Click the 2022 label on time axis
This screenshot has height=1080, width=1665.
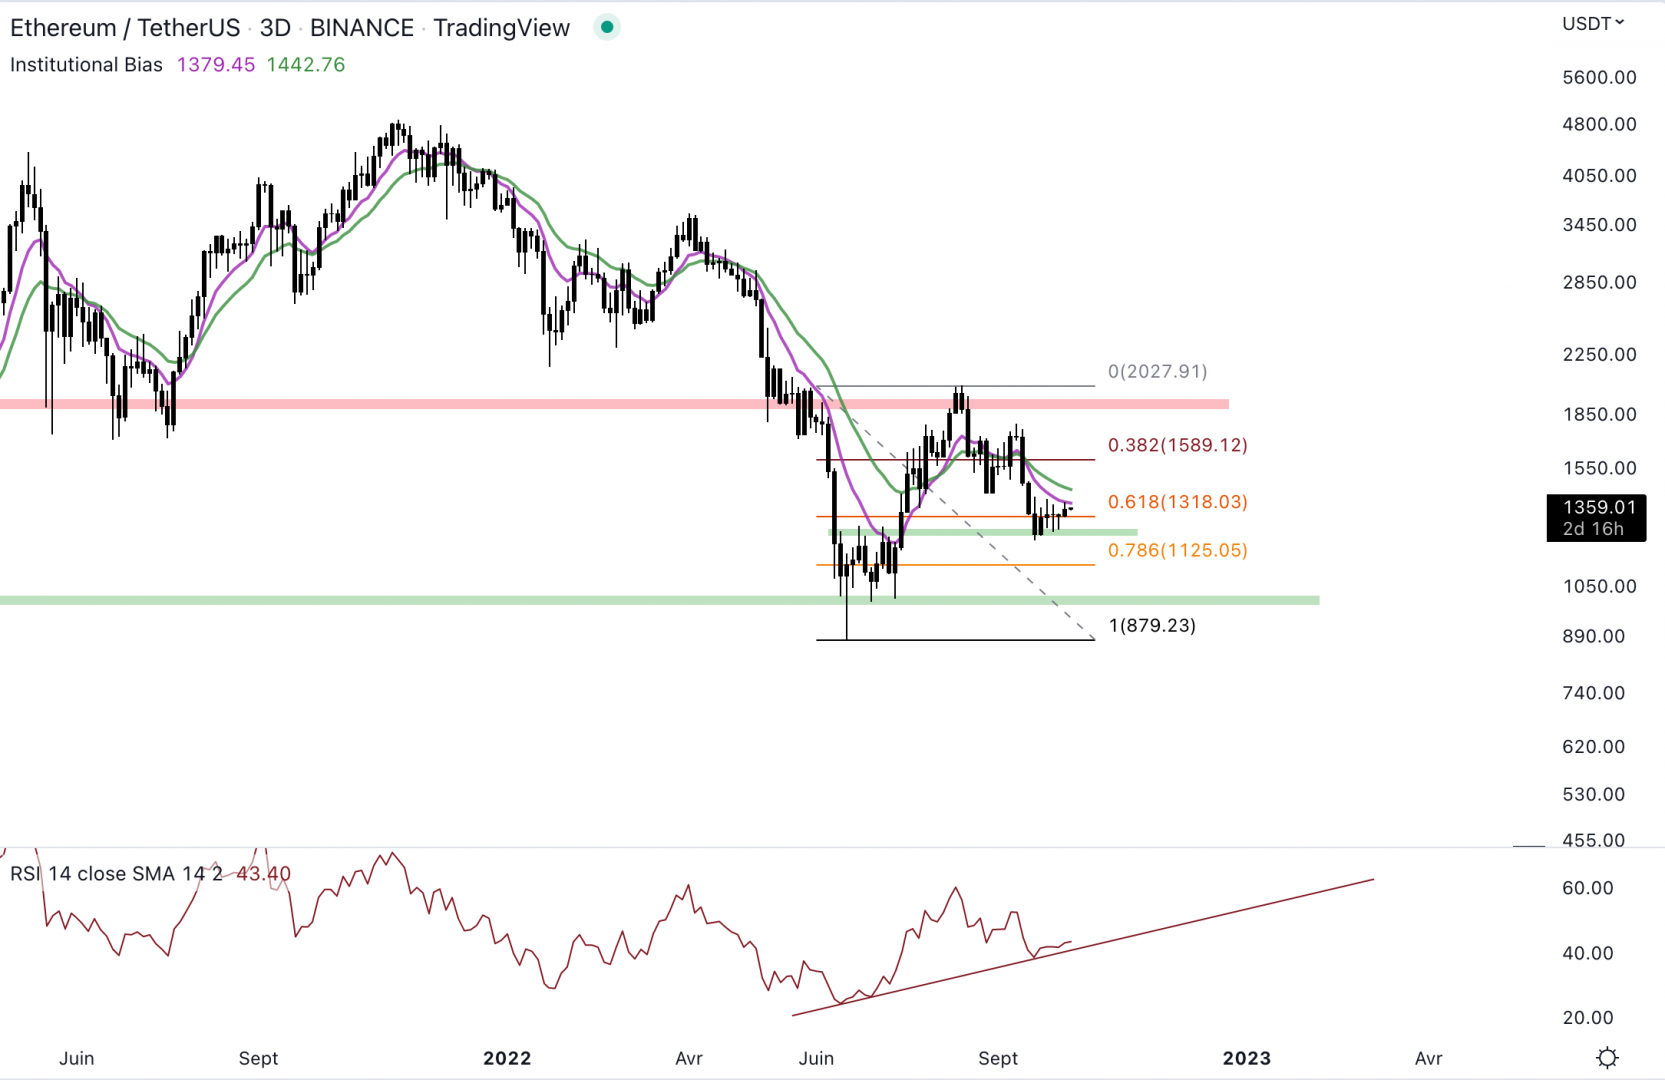[x=507, y=1058]
